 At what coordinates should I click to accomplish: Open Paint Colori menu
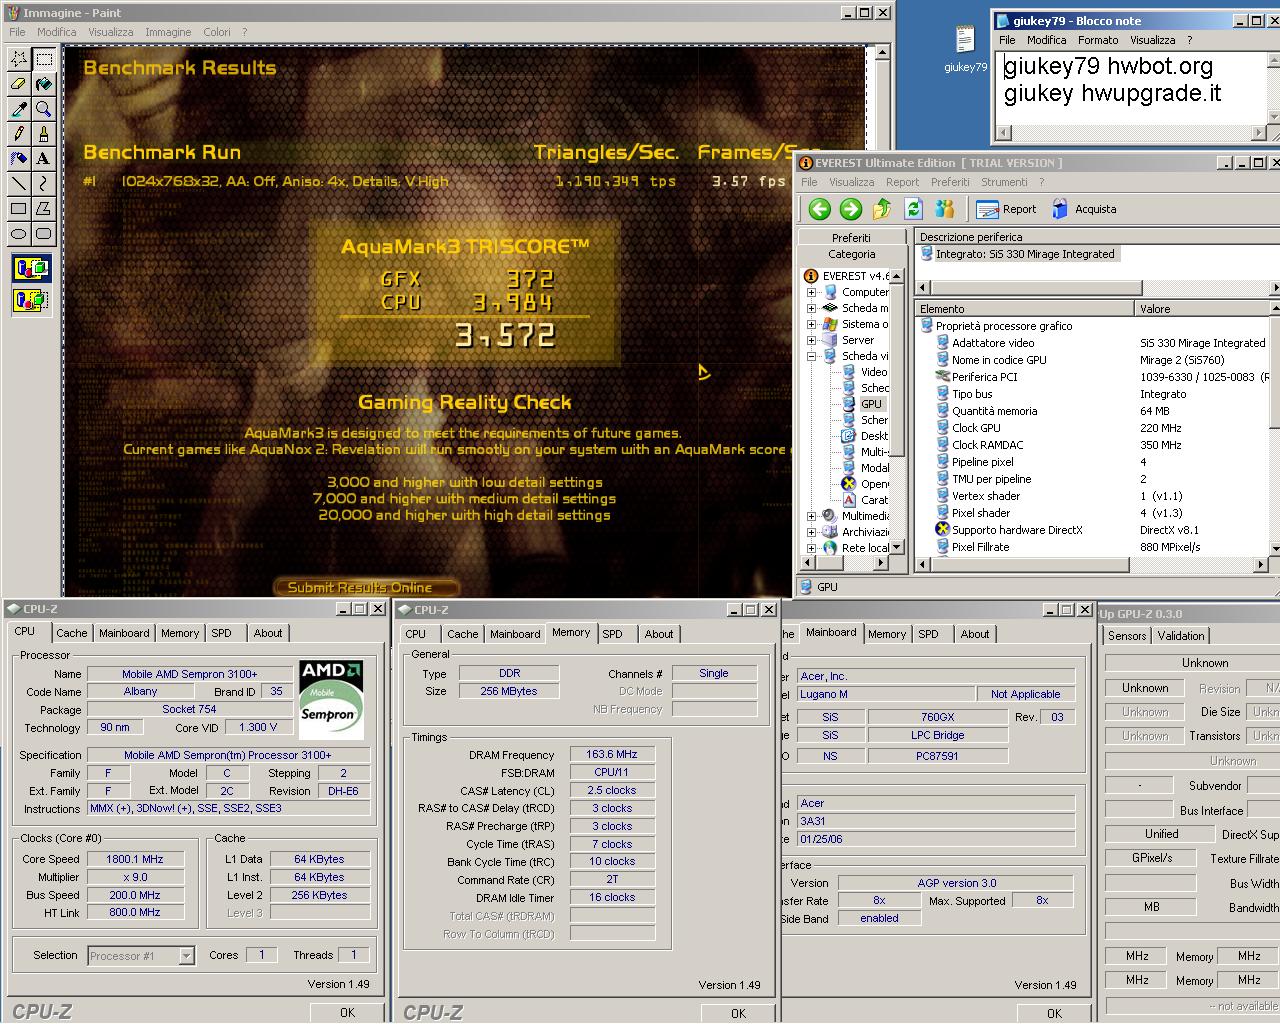coord(217,32)
